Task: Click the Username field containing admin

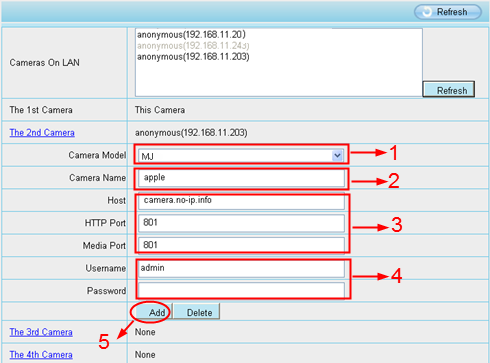Action: coord(241,269)
